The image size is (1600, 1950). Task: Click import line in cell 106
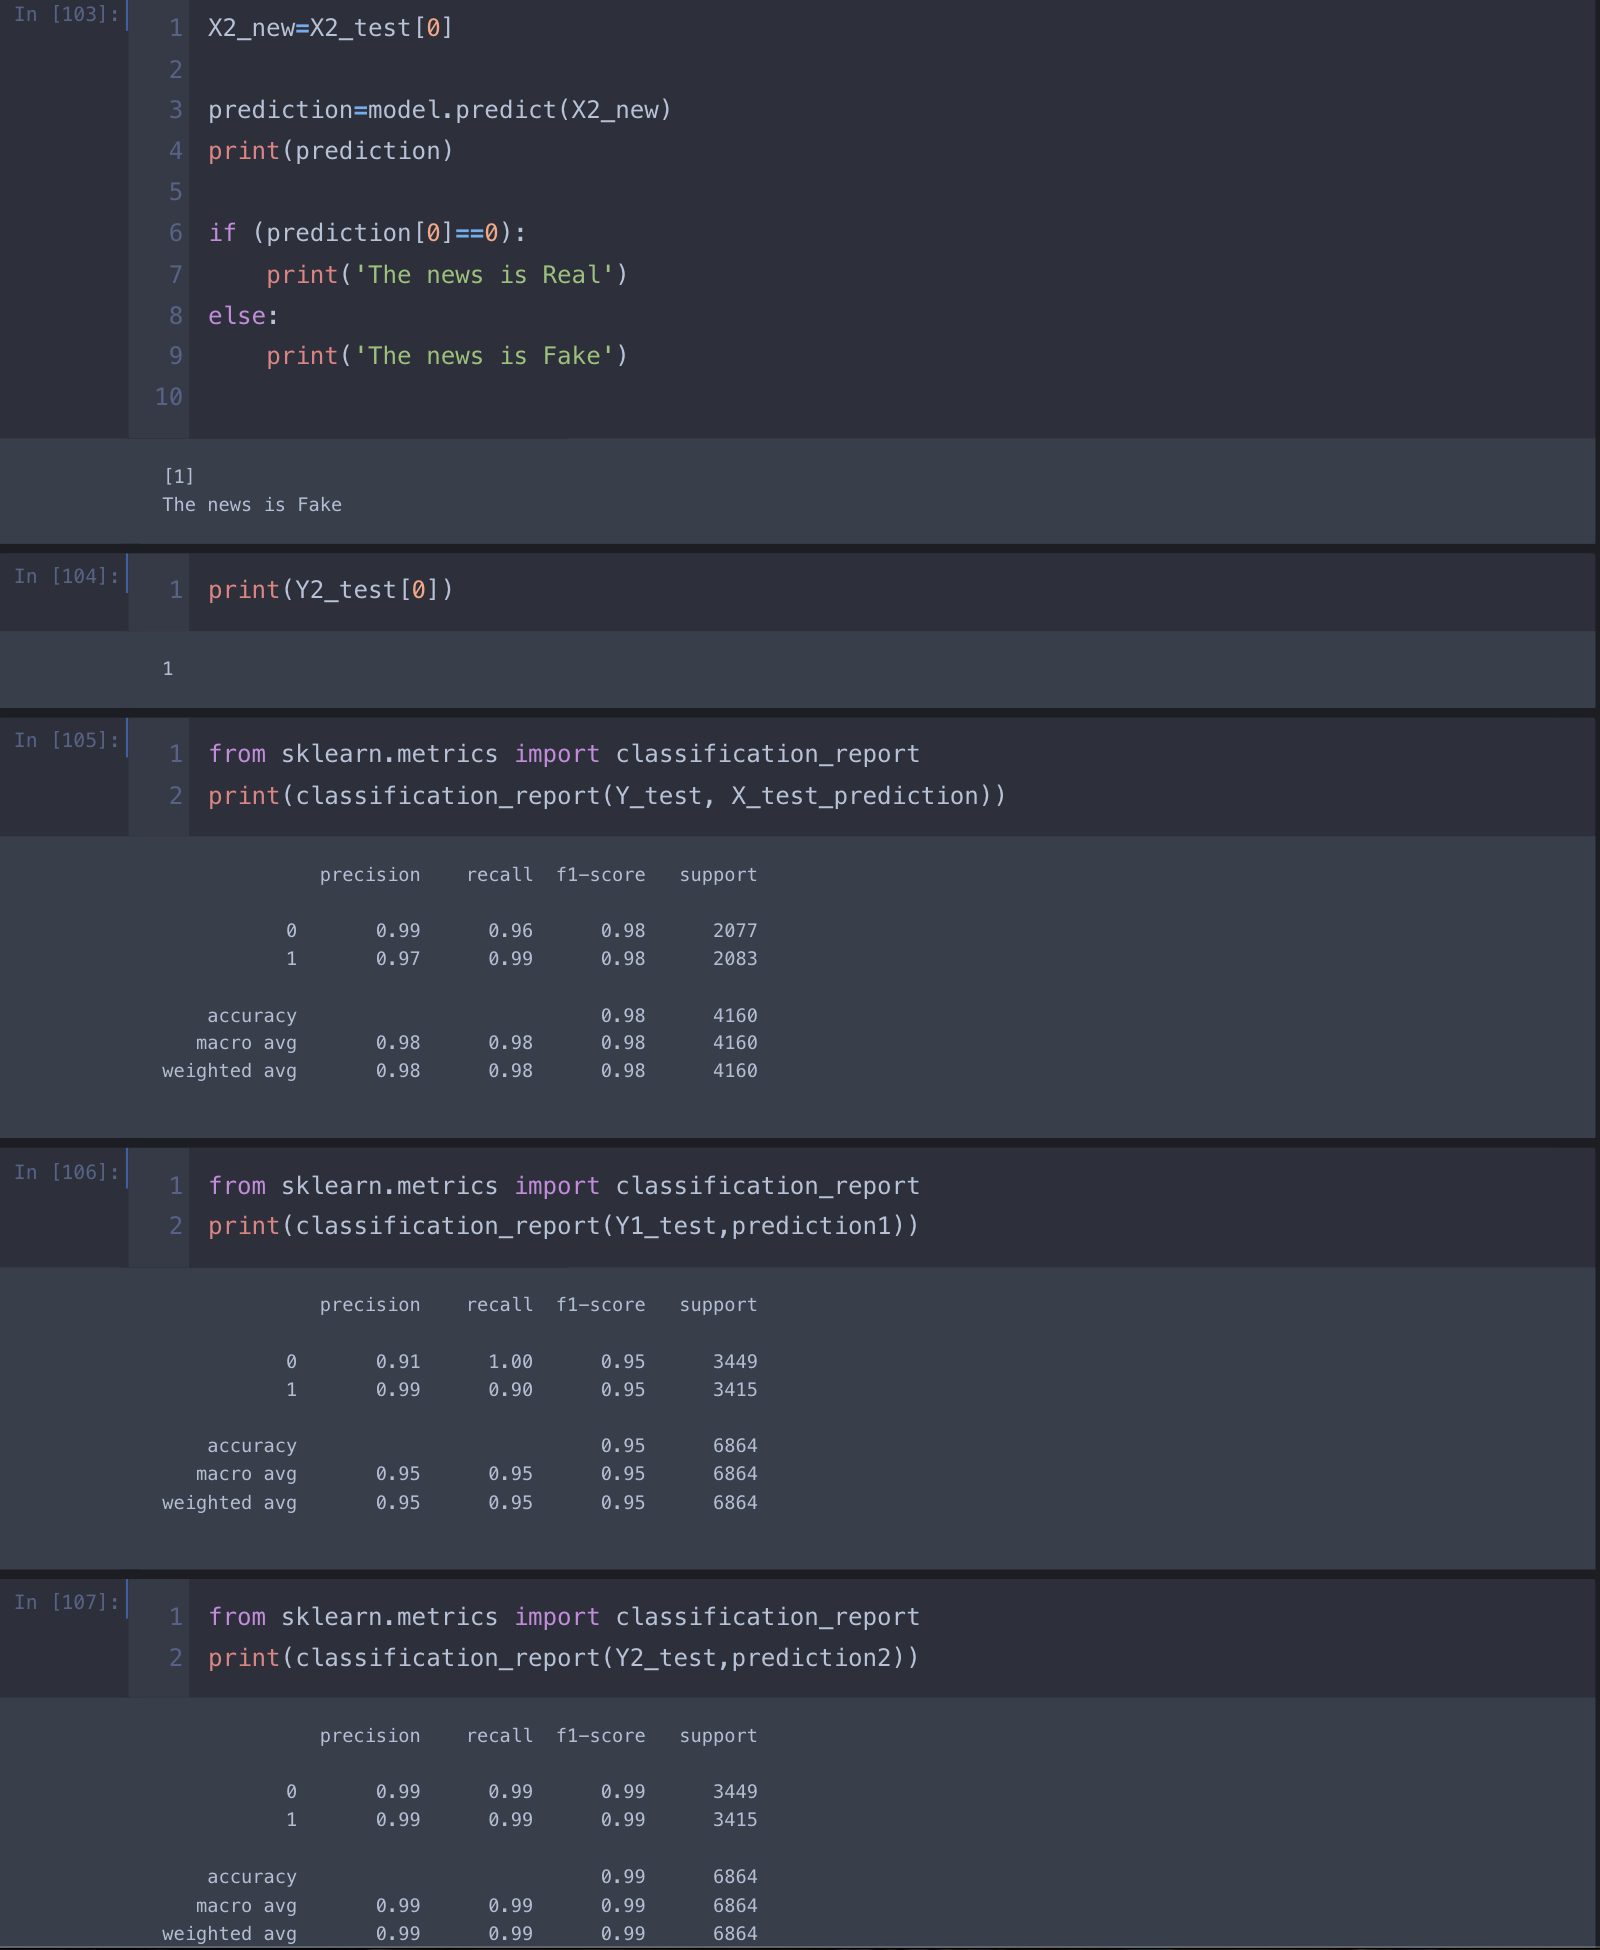(x=563, y=1186)
